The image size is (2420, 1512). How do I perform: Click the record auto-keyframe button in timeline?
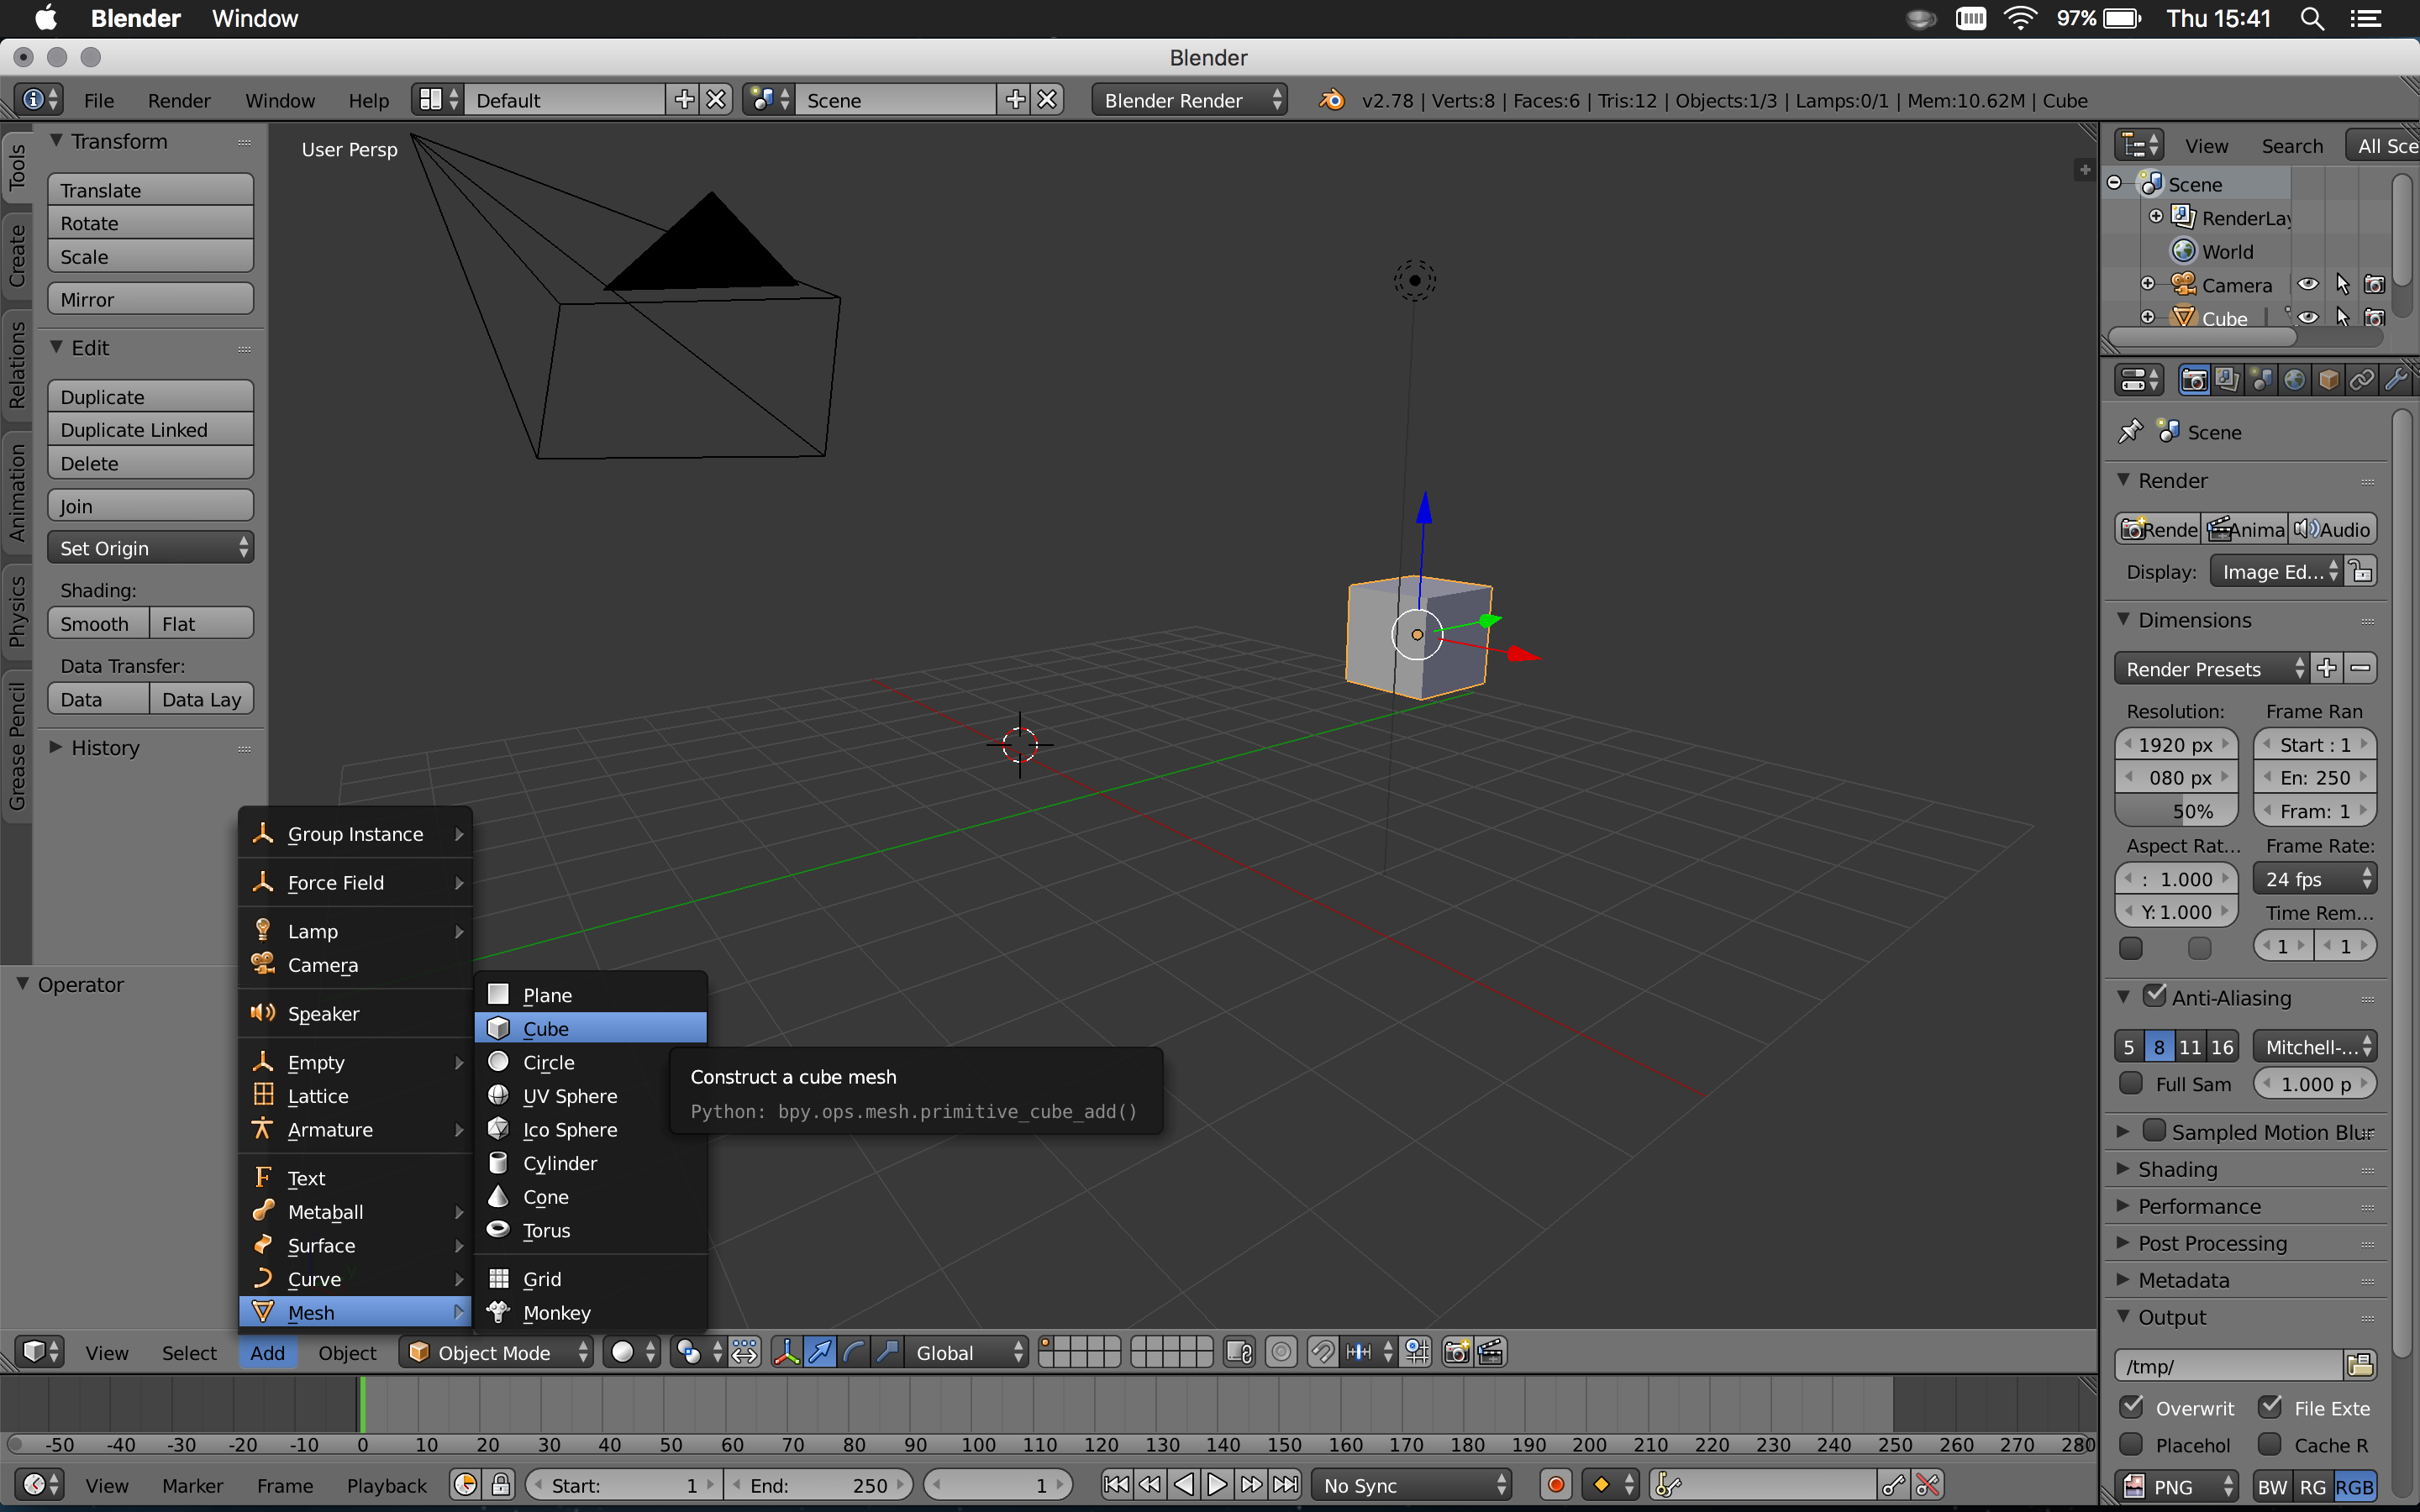(x=1556, y=1485)
